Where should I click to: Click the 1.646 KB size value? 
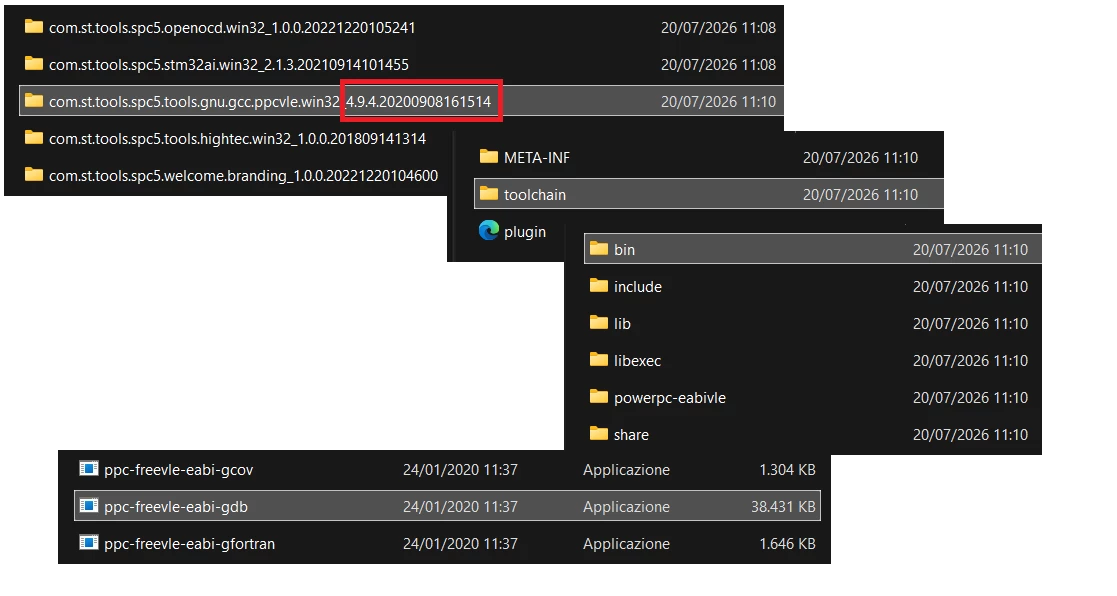click(x=787, y=544)
